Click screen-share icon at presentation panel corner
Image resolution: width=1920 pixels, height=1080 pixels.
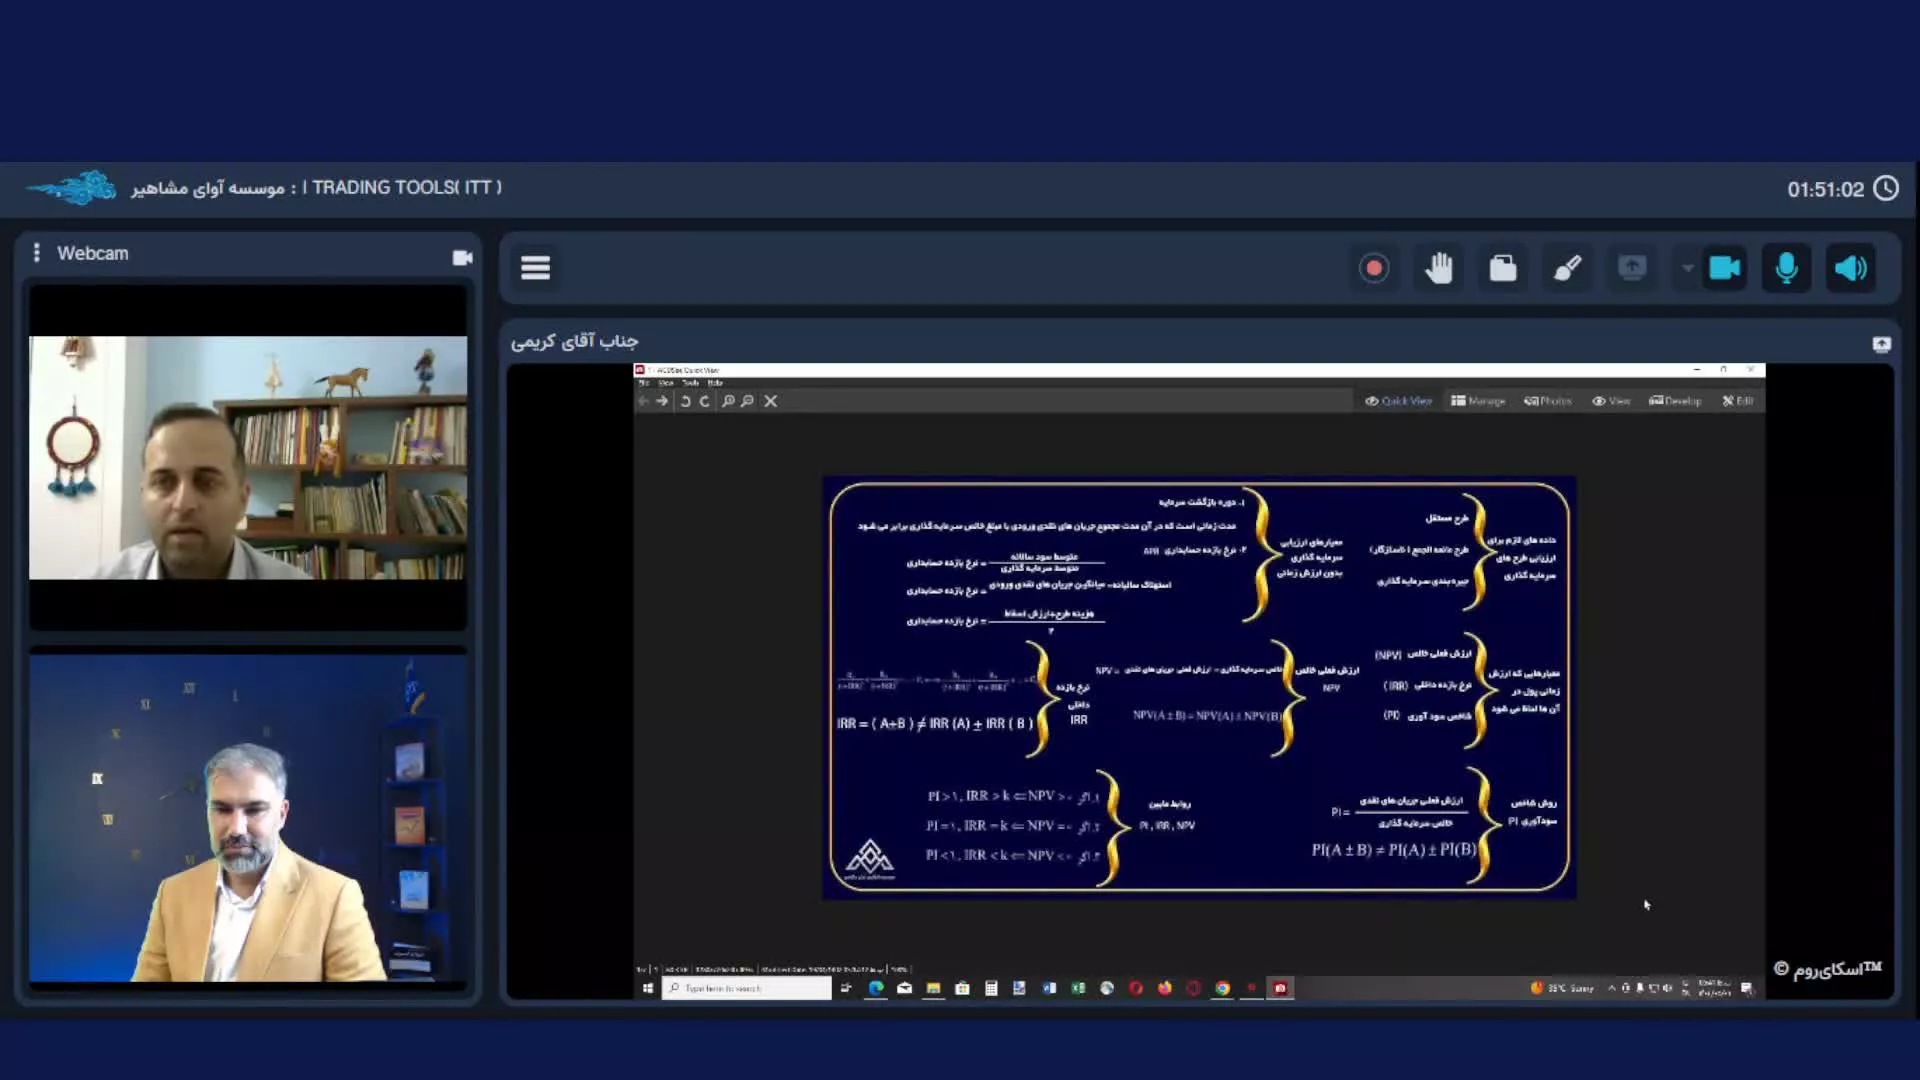coord(1881,344)
